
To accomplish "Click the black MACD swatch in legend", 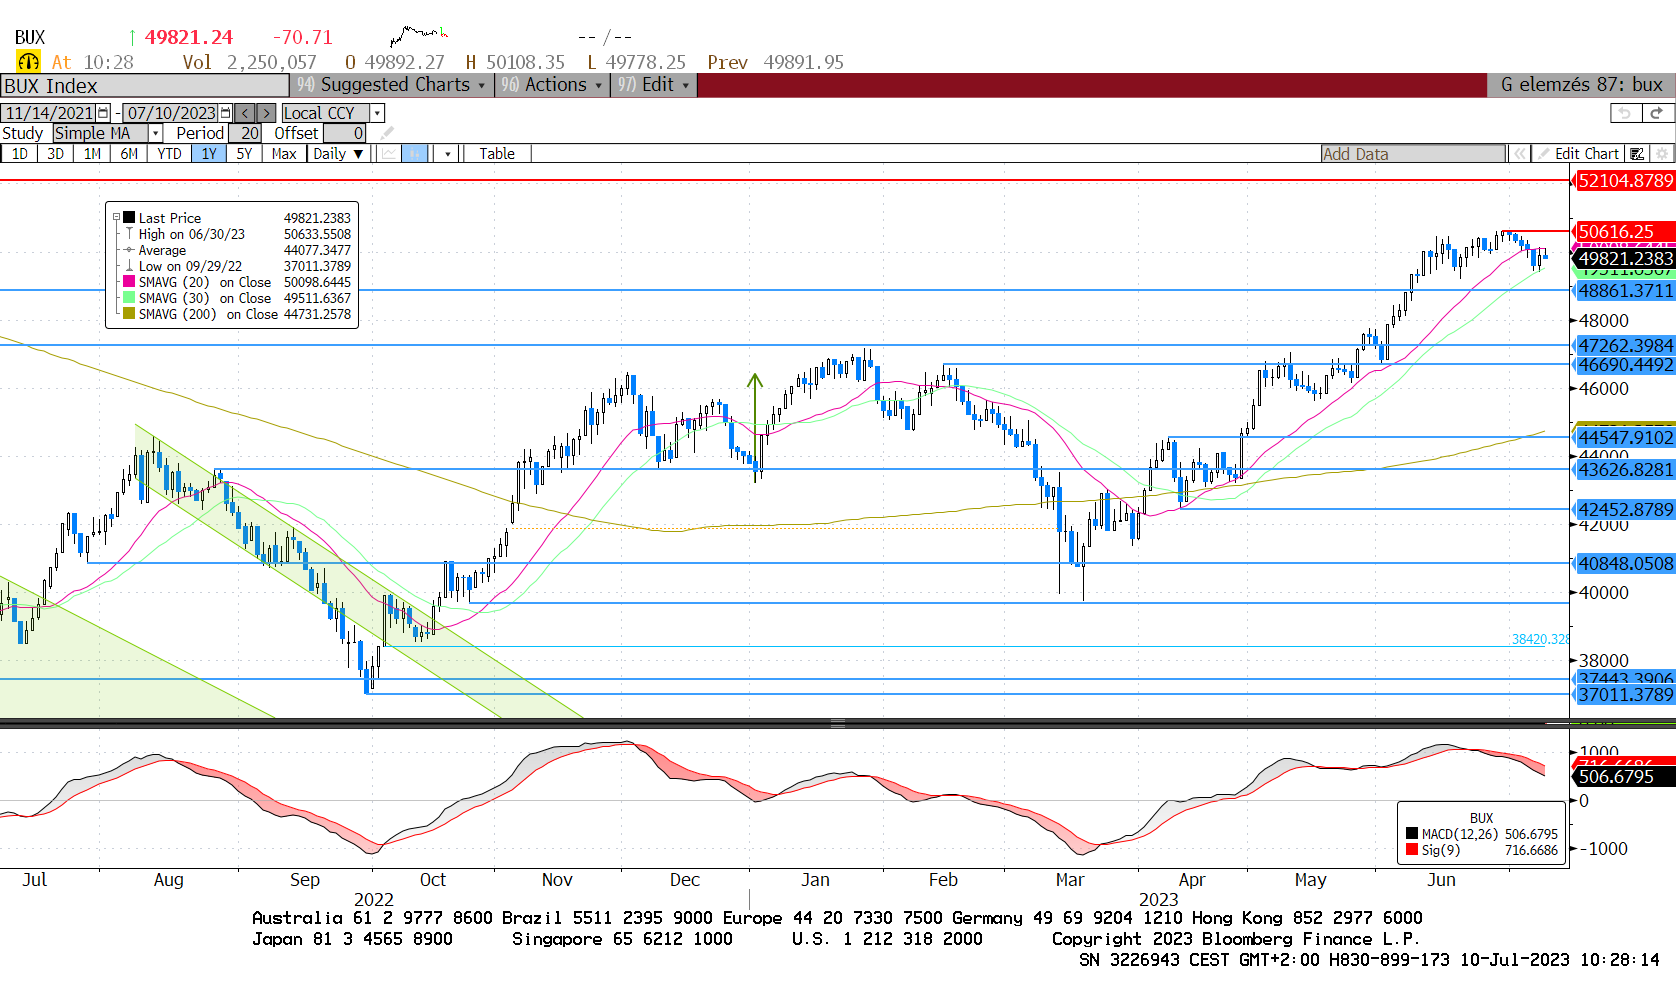I will click(1412, 834).
